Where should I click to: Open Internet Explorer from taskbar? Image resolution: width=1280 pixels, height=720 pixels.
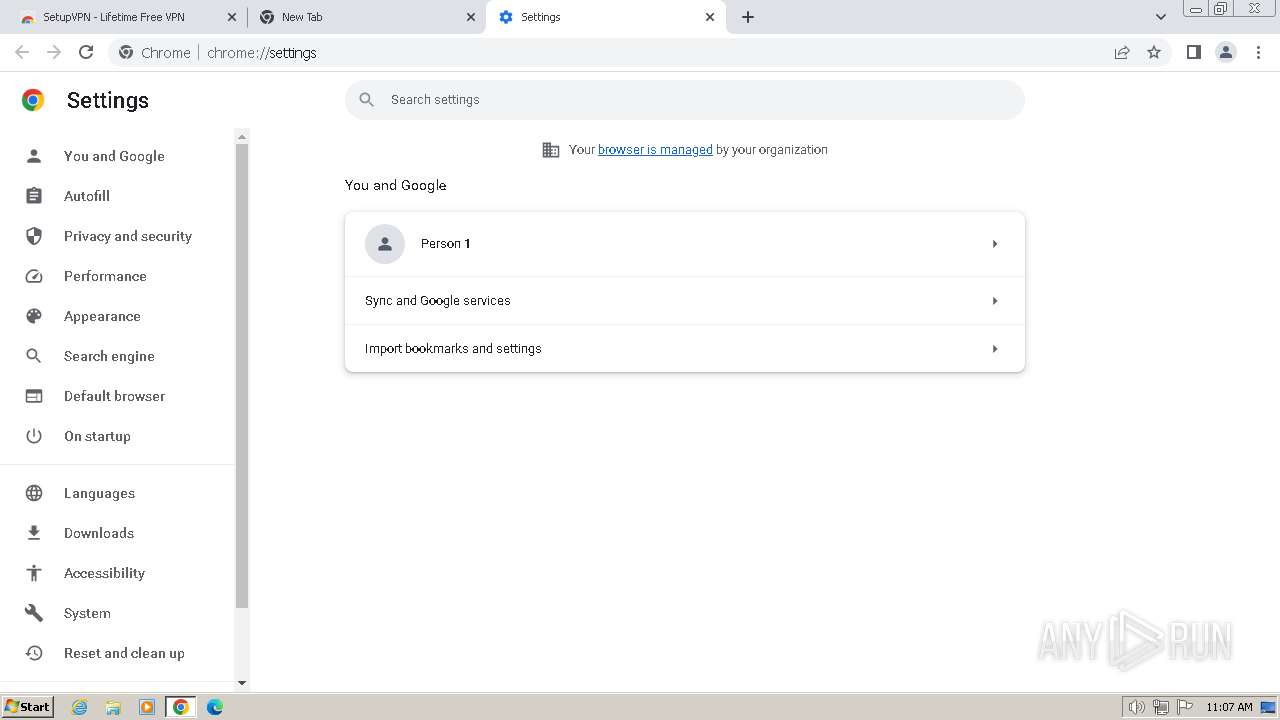point(79,707)
